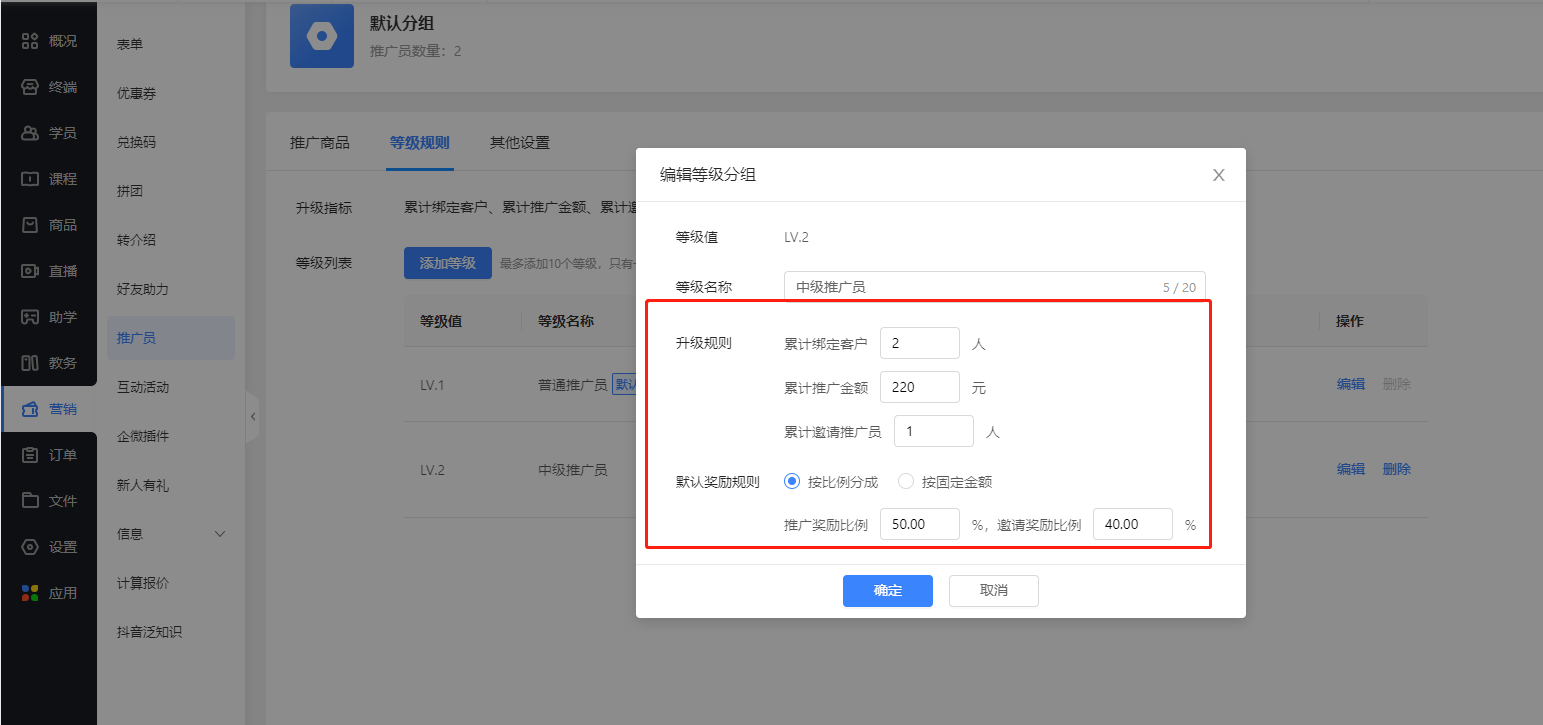Open the 终端 terminal section icon
This screenshot has height=725, width=1543.
(30, 87)
